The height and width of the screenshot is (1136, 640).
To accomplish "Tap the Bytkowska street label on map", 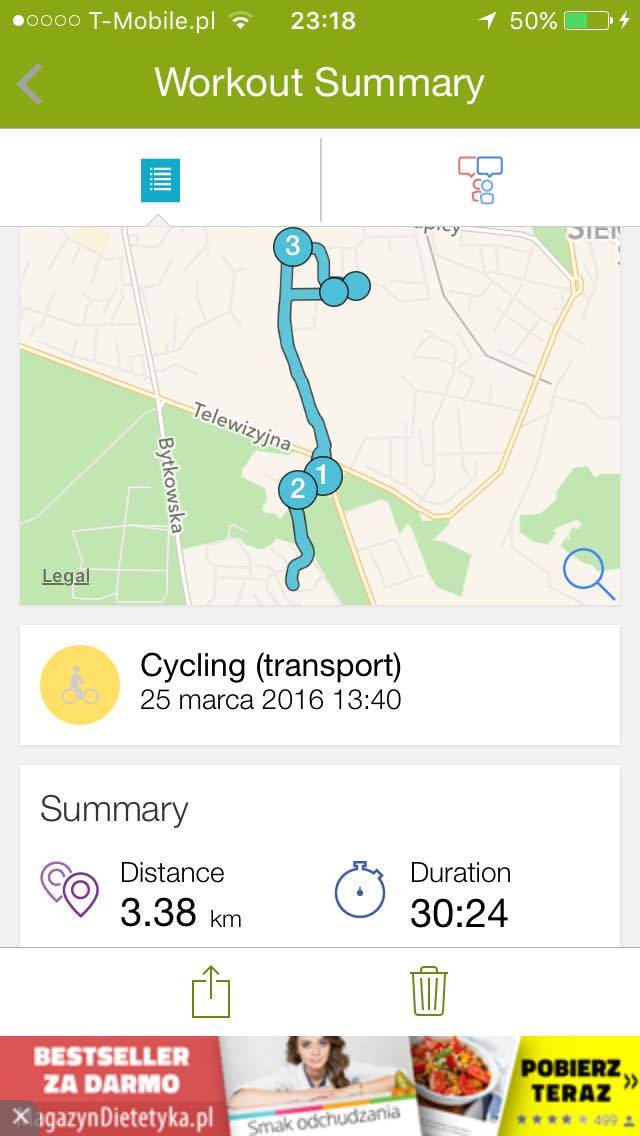I will 168,485.
